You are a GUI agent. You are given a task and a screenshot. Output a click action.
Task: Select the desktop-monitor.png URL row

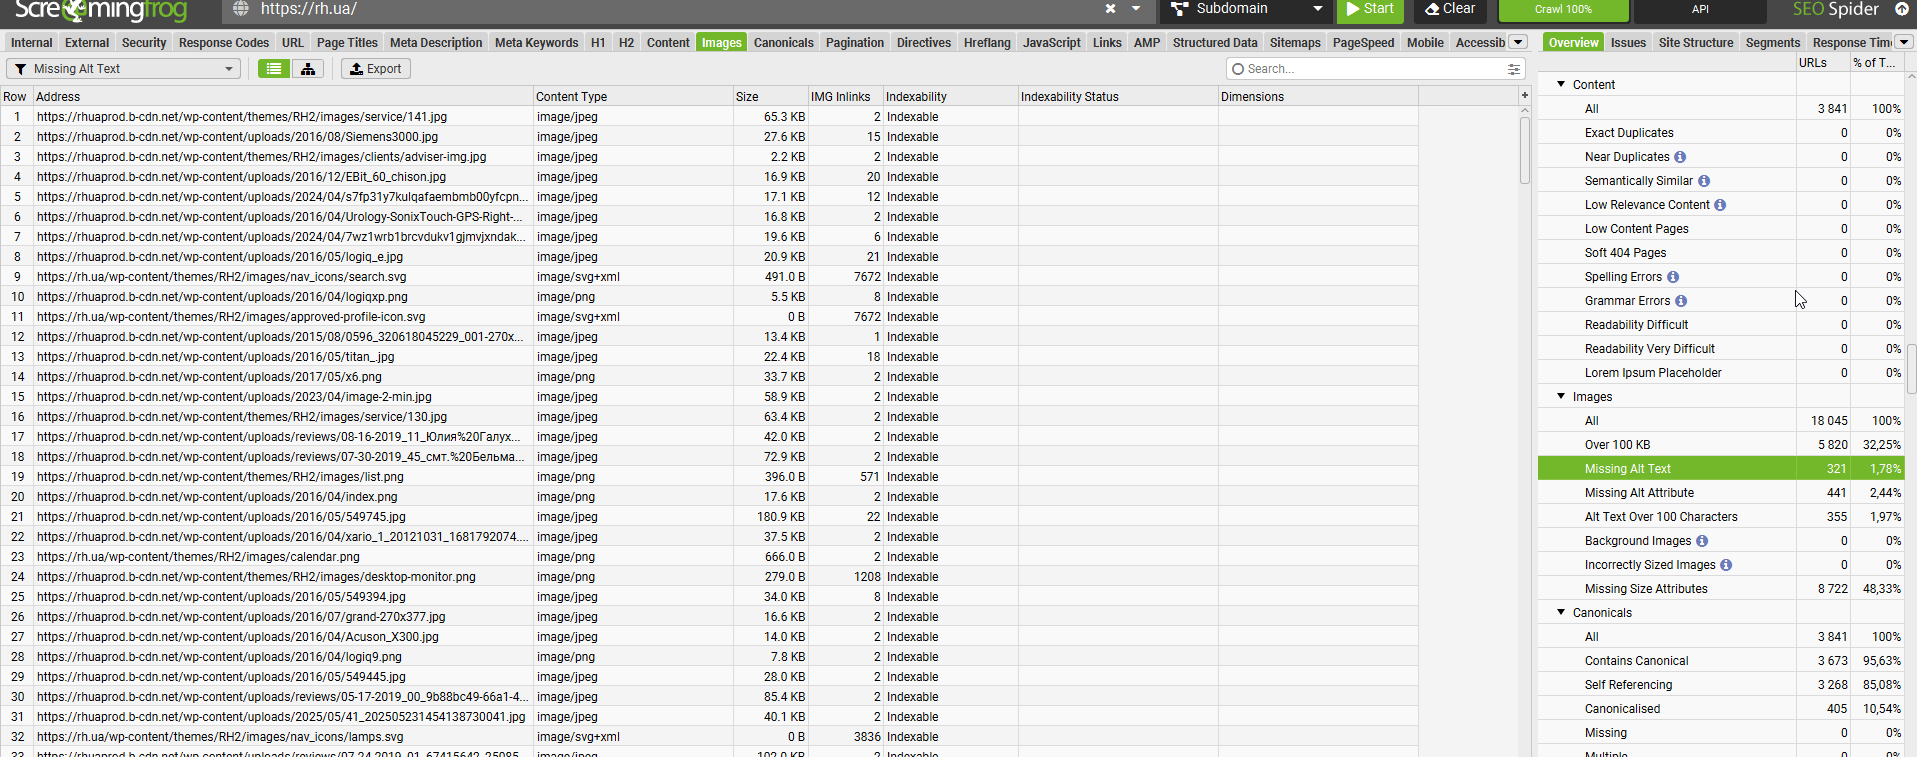tap(709, 577)
